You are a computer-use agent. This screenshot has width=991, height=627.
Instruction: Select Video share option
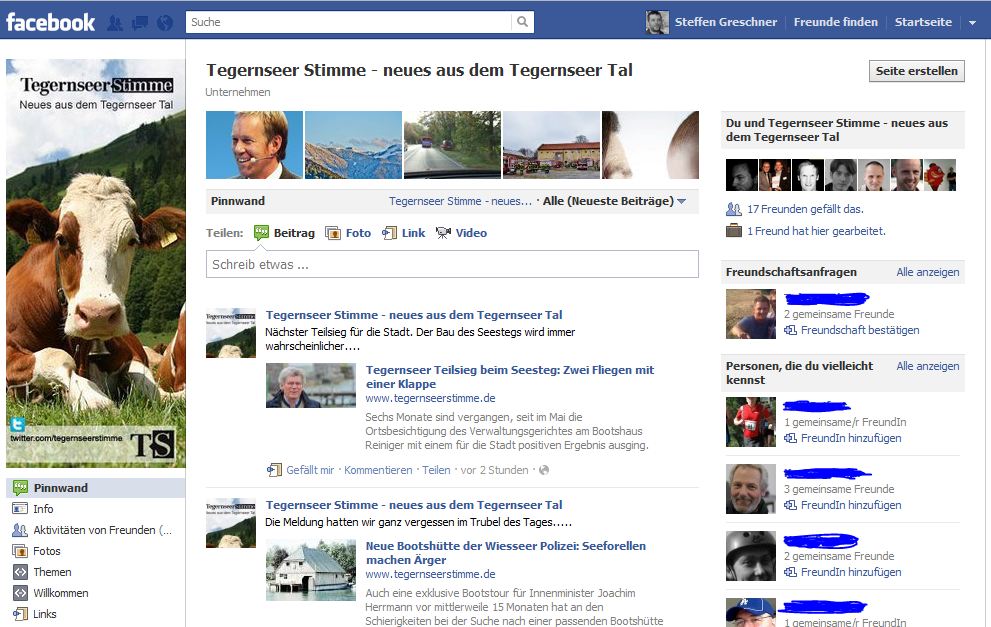pos(461,233)
